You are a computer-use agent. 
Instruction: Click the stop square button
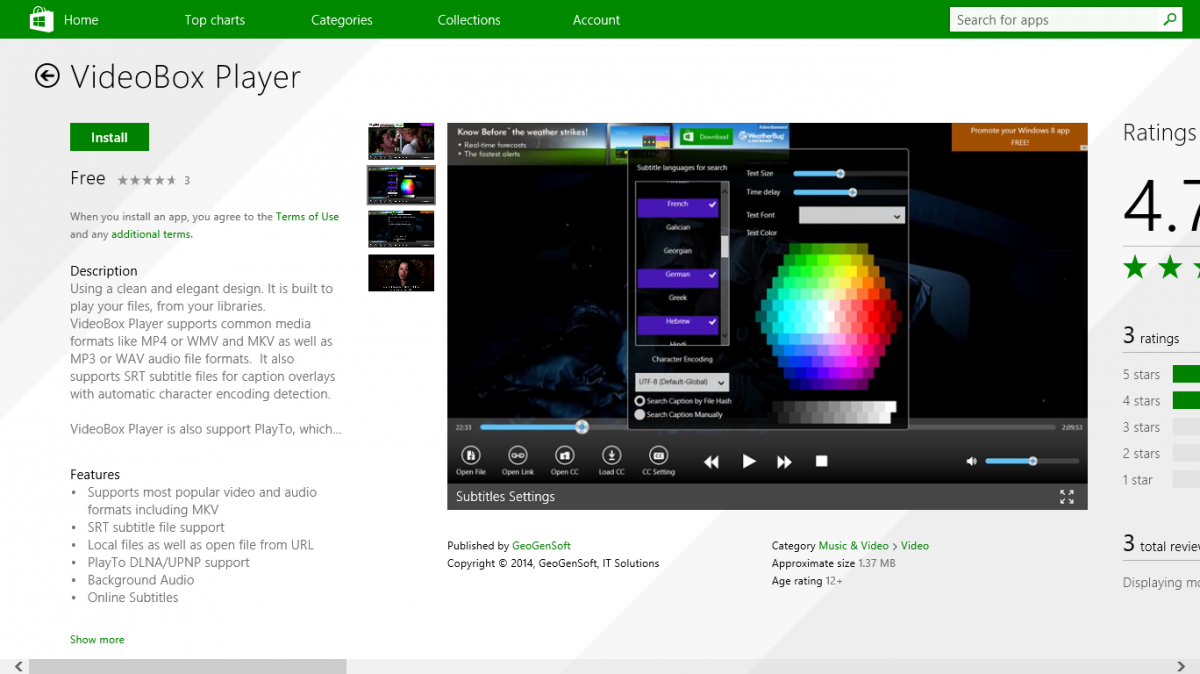pos(822,461)
